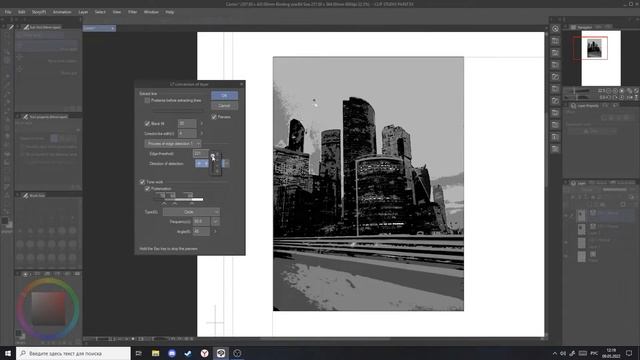Image resolution: width=640 pixels, height=360 pixels.
Task: Click the seventh icon in right dock
Action: [x=556, y=100]
